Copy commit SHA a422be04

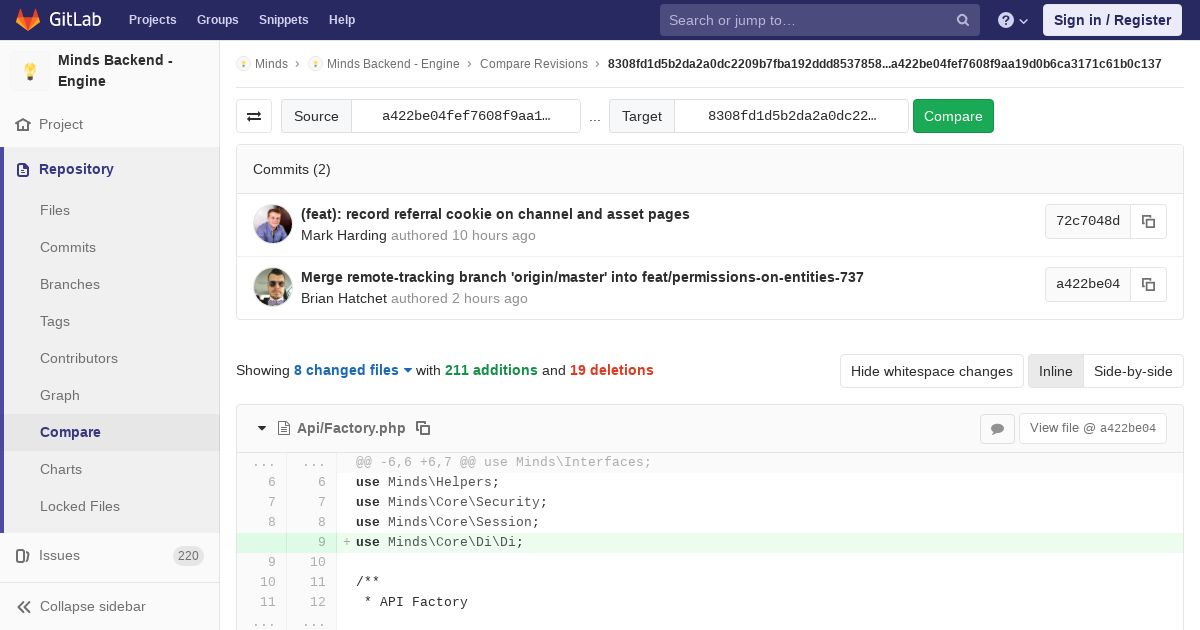click(1148, 285)
